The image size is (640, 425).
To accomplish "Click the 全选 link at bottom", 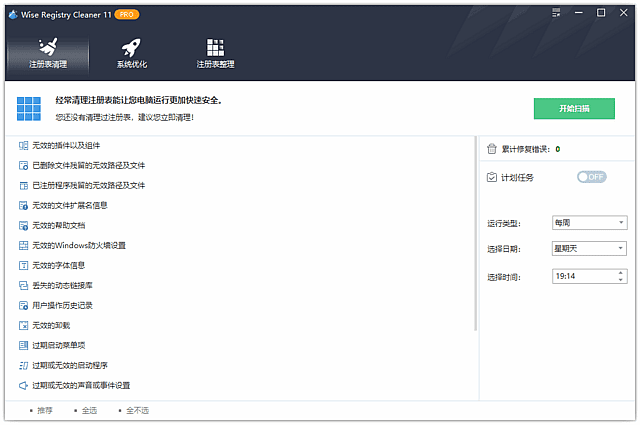I will [x=89, y=411].
